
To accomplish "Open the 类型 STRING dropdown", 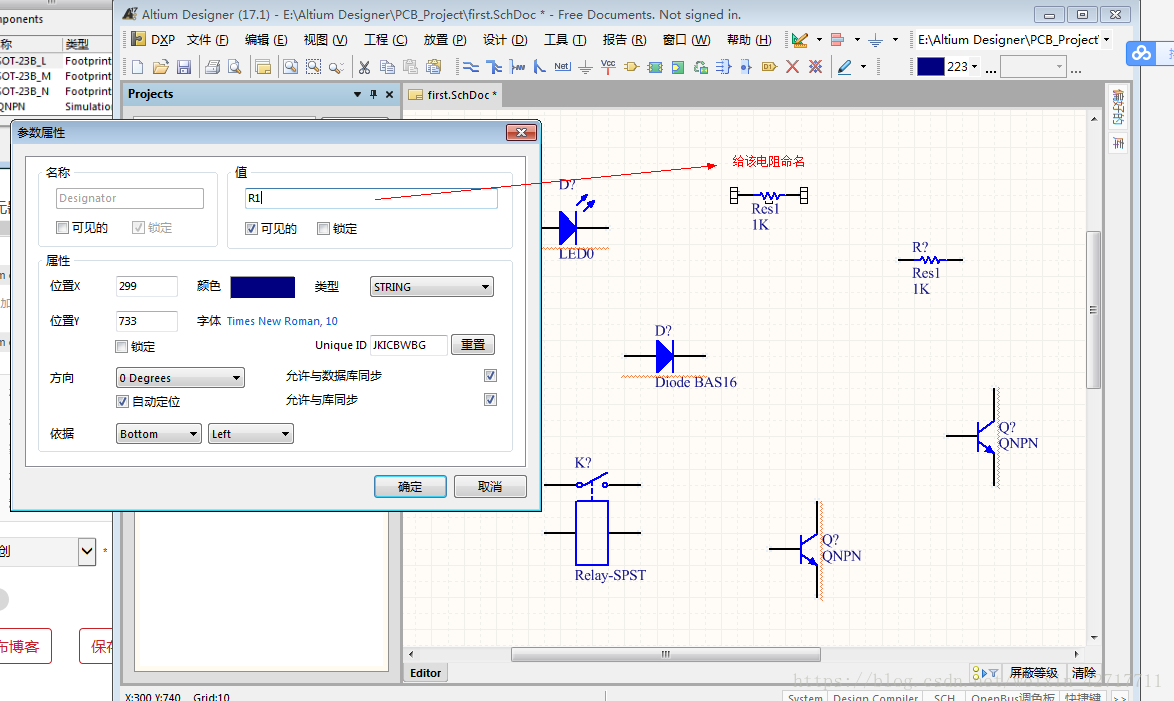I will coord(432,287).
